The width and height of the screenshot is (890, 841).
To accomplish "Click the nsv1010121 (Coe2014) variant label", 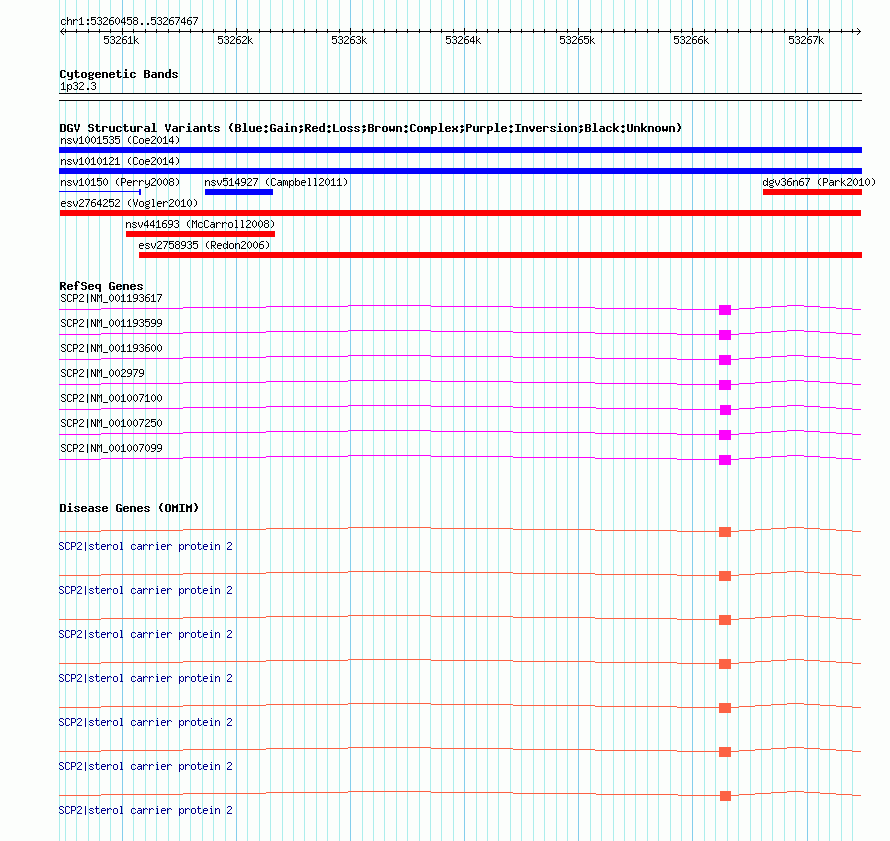I will point(120,161).
